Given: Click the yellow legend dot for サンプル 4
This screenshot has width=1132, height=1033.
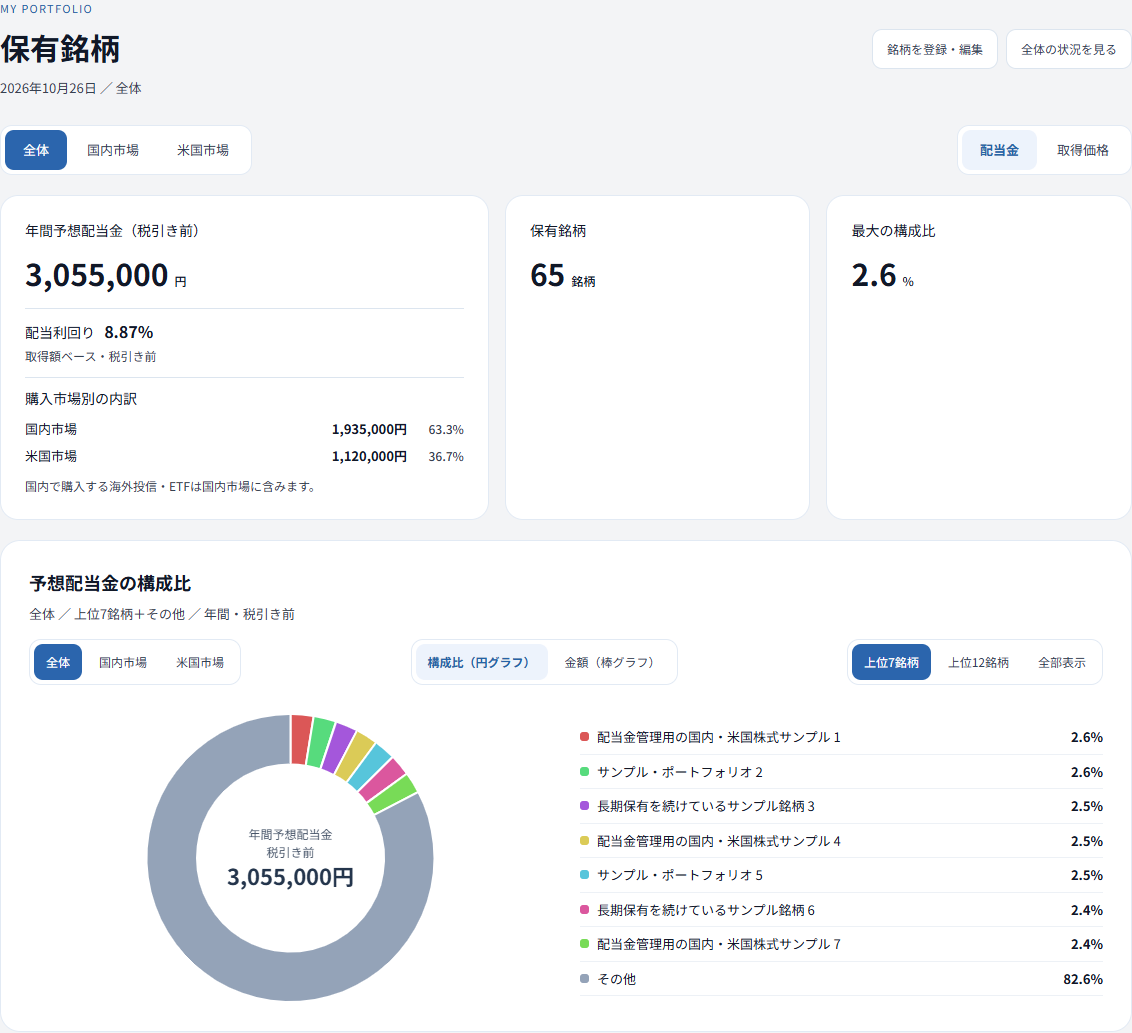Looking at the screenshot, I should [x=585, y=840].
